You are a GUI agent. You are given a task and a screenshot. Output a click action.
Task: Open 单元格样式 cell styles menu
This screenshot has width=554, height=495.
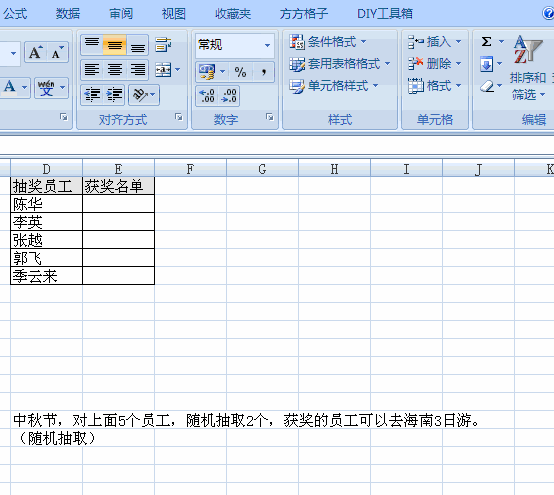pos(333,86)
